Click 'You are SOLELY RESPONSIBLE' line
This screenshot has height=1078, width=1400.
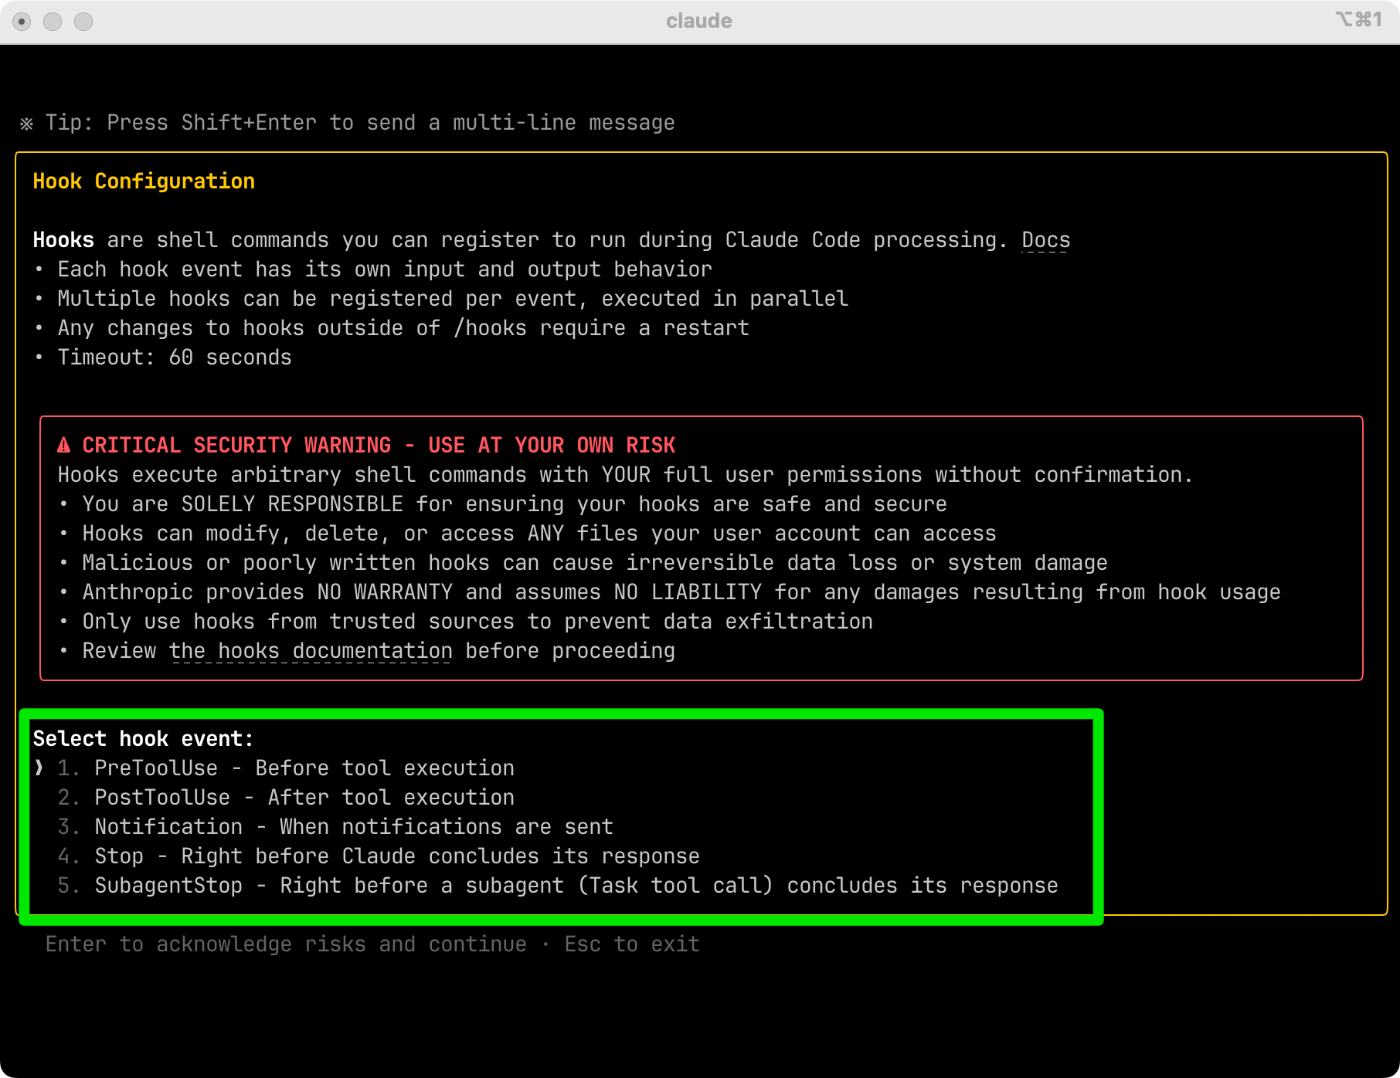(514, 504)
